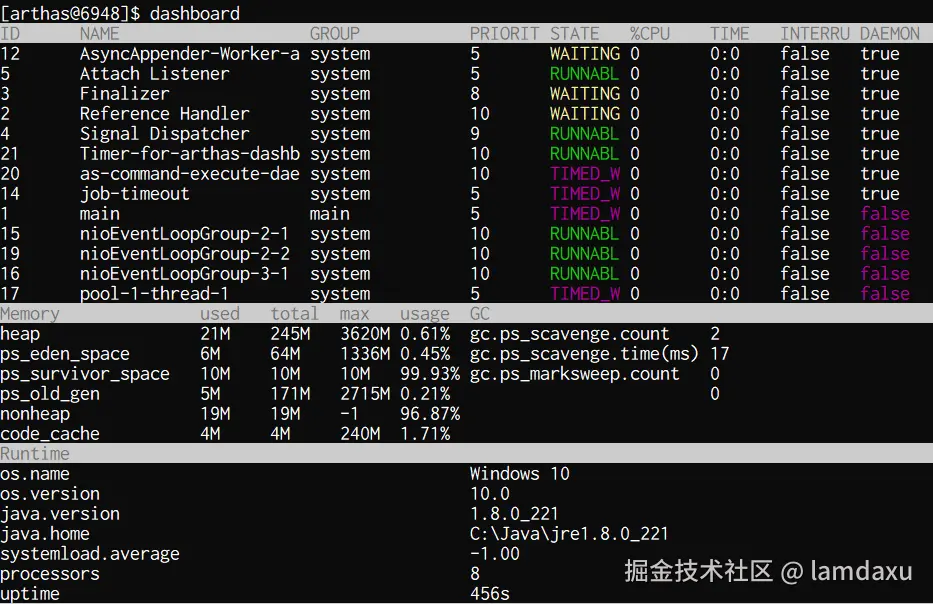Click the uptime label
933x604 pixels.
click(x=30, y=594)
